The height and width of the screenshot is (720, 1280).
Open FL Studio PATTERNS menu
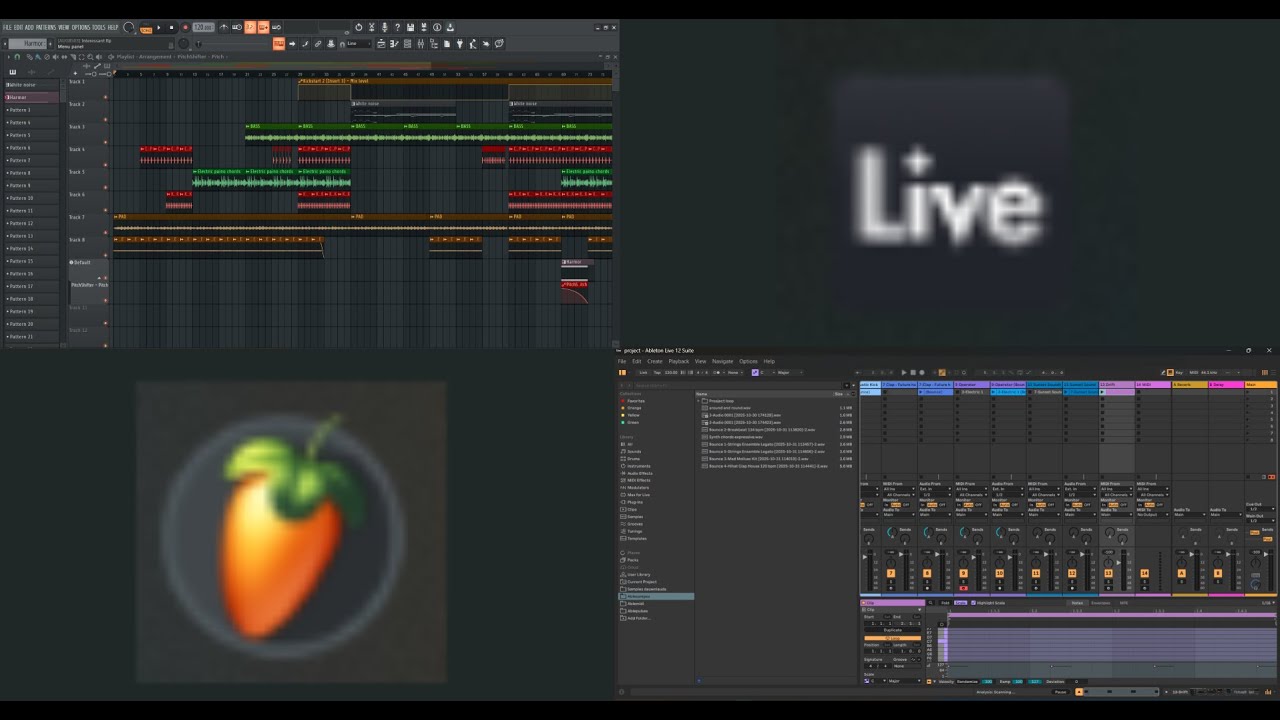pos(45,27)
